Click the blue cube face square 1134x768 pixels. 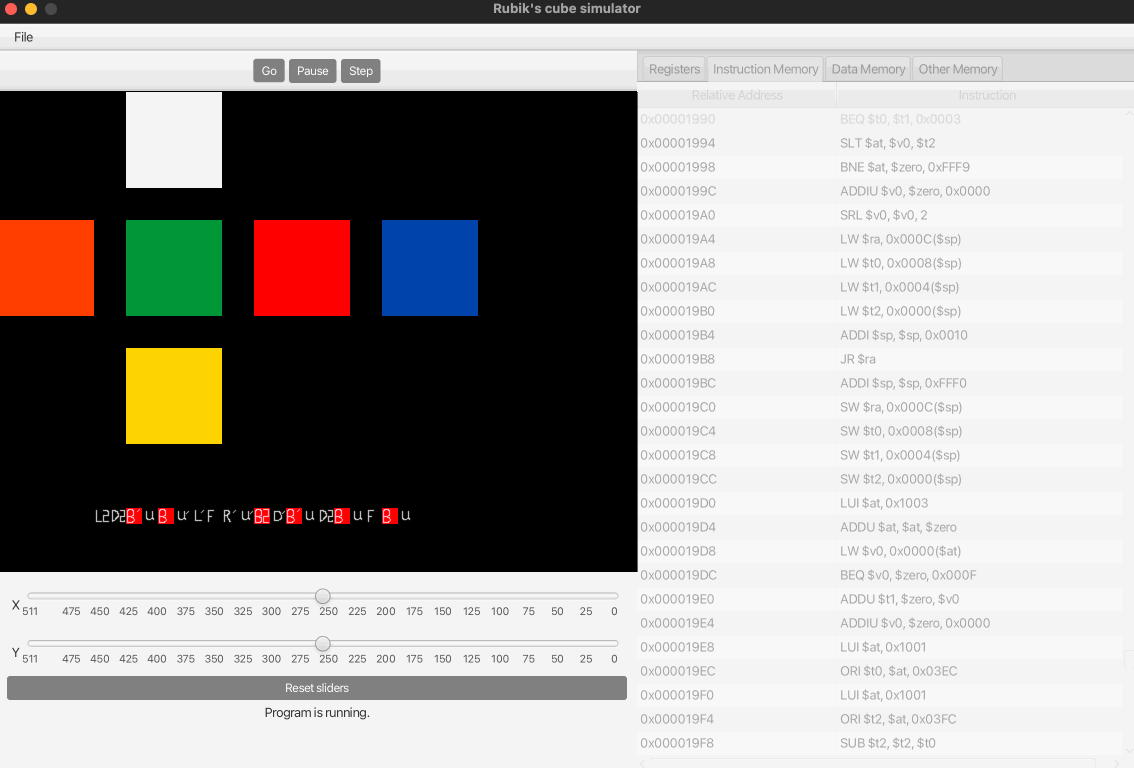tap(429, 267)
